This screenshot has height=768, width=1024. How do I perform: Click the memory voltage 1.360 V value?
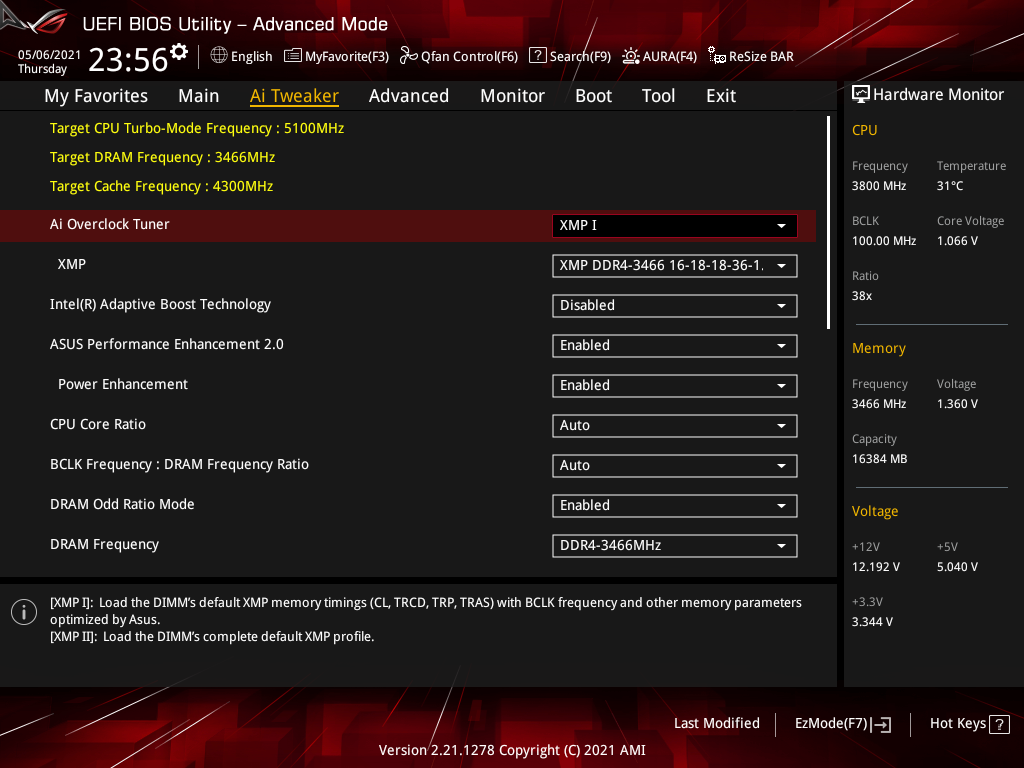[957, 404]
